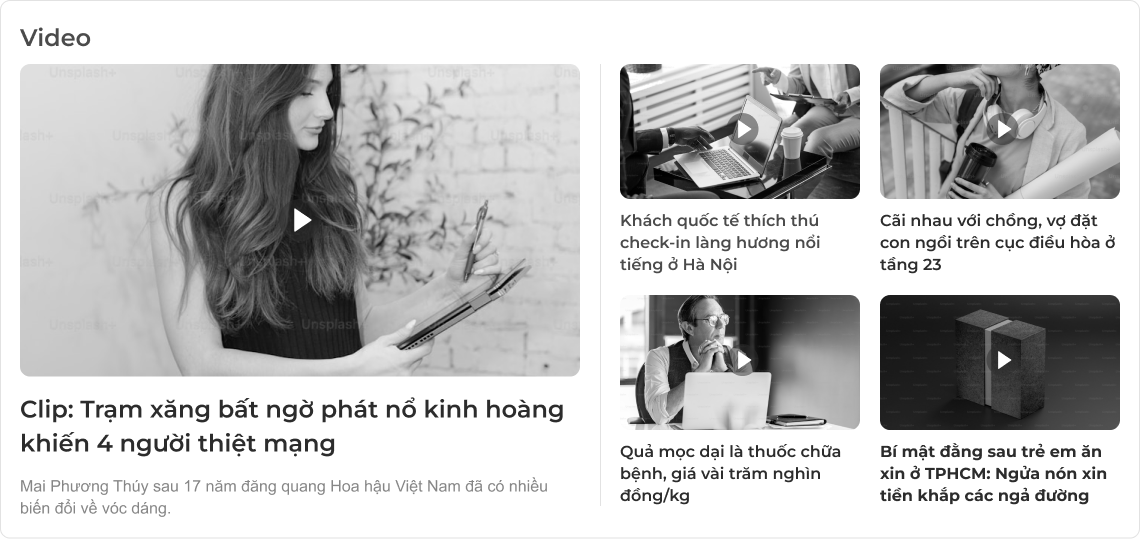Open article 'Khách quốc tế thích thú check-in'
Viewport: 1140px width, 539px height.
[x=720, y=242]
